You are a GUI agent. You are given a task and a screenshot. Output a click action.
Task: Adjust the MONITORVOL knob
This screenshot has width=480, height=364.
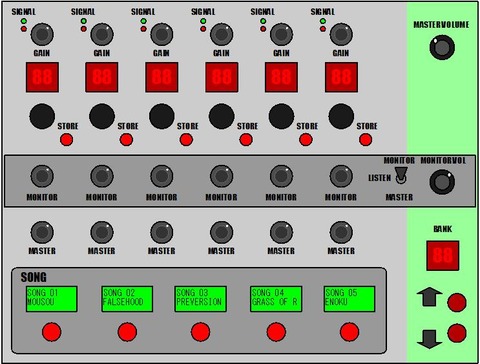click(442, 182)
